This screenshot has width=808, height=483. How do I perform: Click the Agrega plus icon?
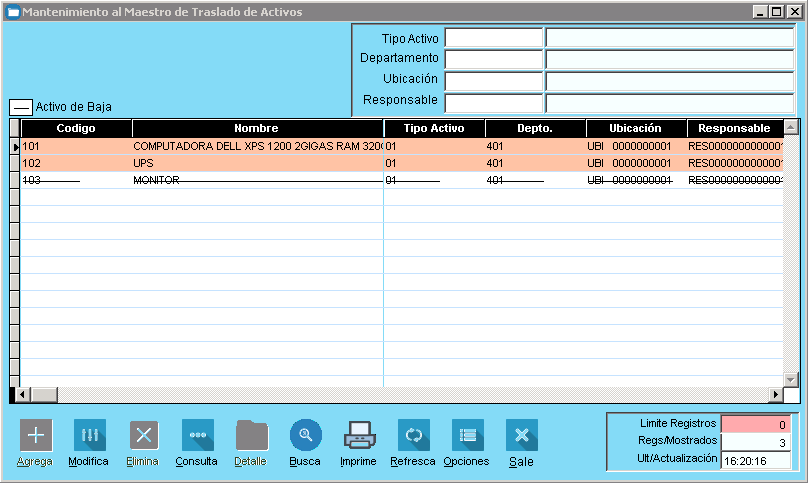coord(36,435)
